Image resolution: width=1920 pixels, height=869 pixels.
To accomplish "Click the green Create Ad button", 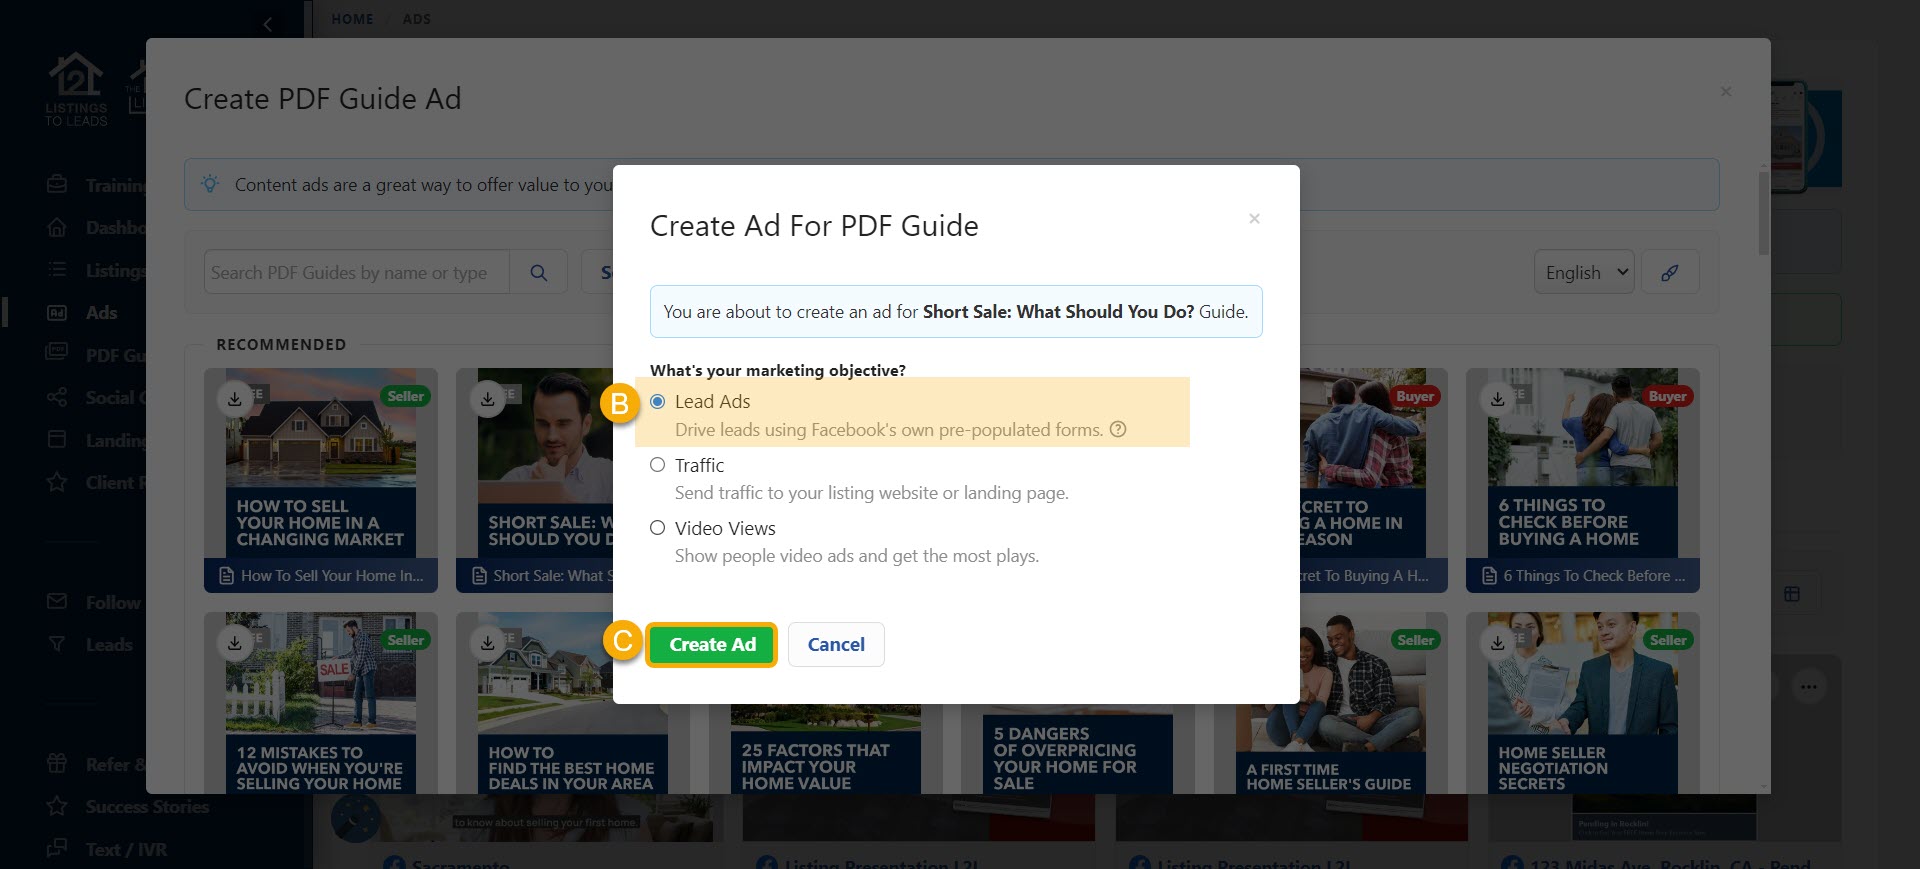I will point(712,645).
